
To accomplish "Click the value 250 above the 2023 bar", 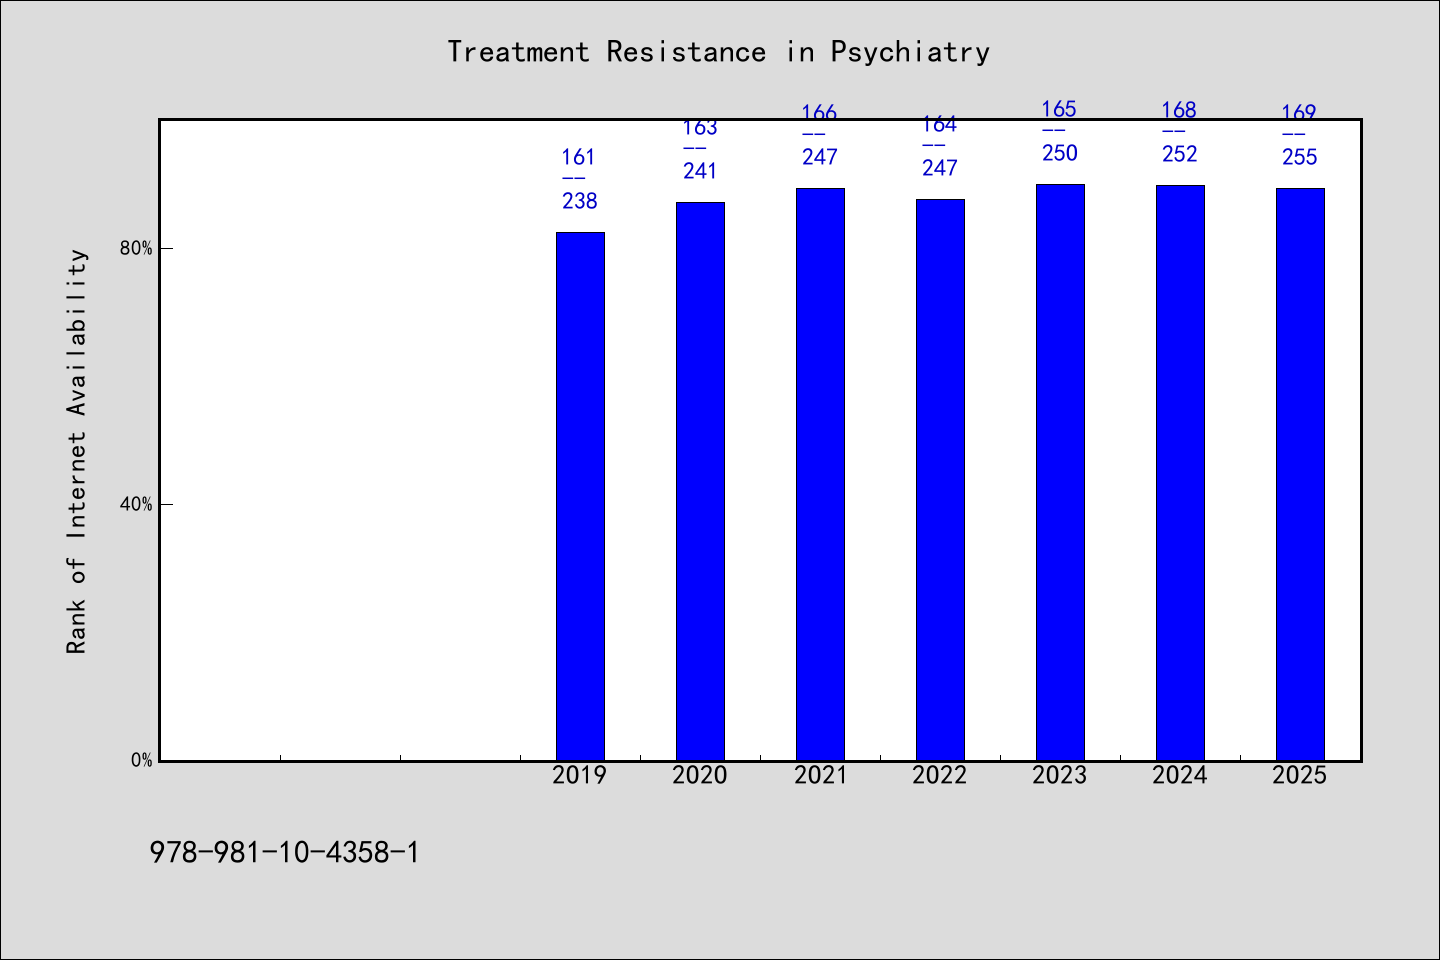I will click(x=1060, y=153).
